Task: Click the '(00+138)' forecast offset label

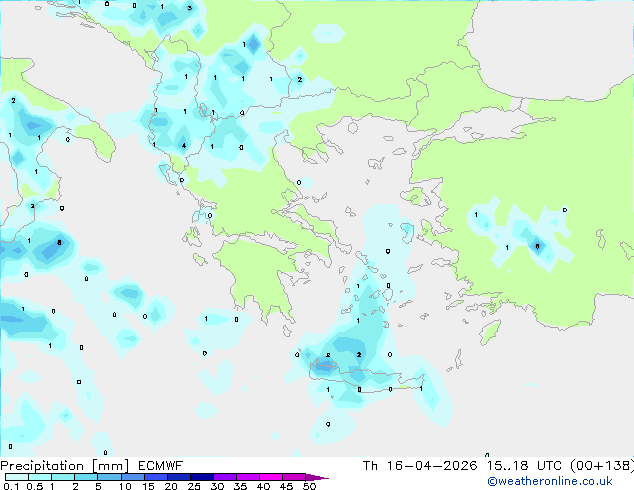Action: 602,466
